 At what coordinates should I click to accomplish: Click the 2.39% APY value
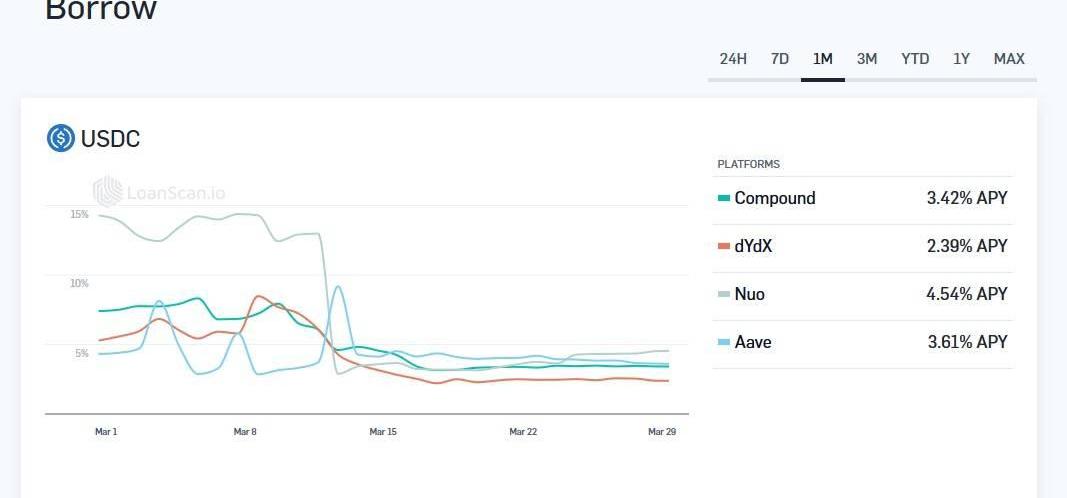(x=967, y=246)
